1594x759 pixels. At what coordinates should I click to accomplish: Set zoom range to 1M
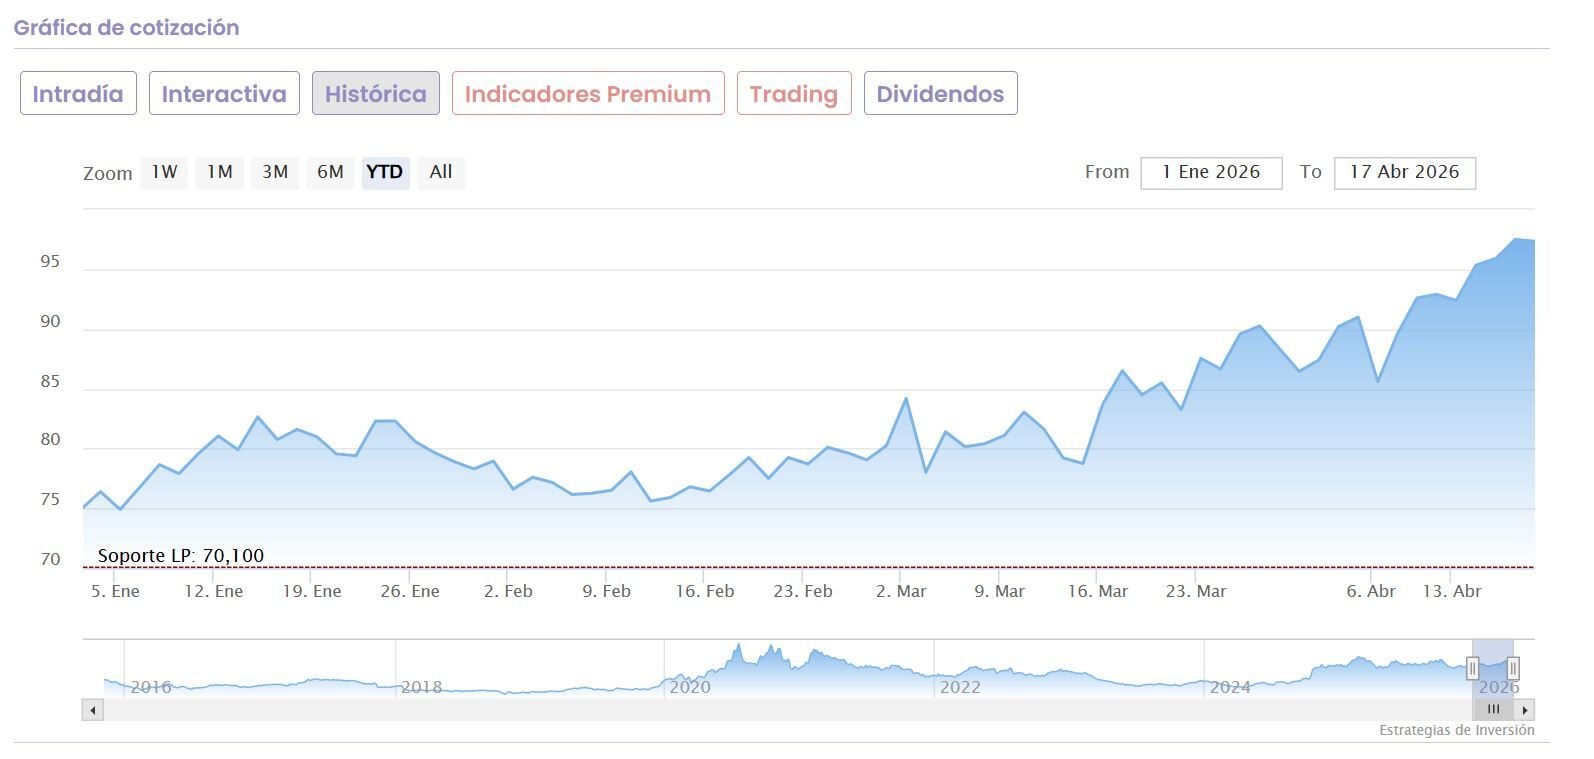click(x=220, y=172)
